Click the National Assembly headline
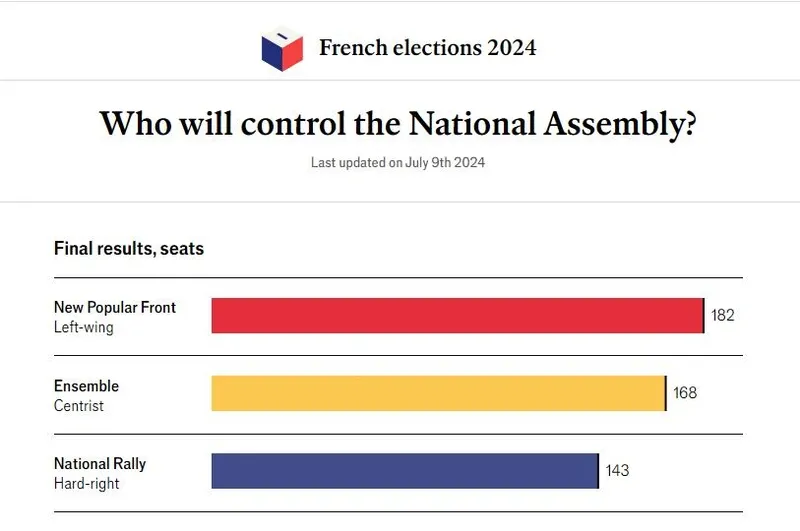The height and width of the screenshot is (531, 800). (399, 124)
